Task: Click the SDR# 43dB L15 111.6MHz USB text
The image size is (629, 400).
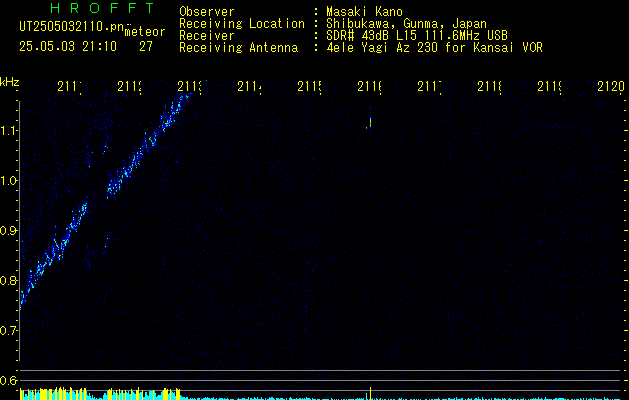Action: pyautogui.click(x=417, y=36)
